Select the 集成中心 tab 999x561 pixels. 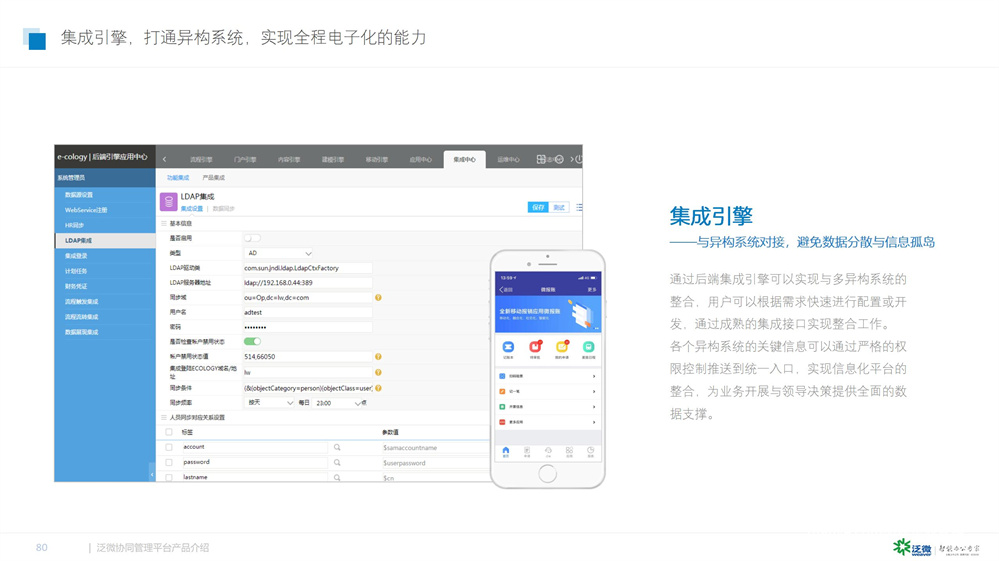tap(464, 160)
